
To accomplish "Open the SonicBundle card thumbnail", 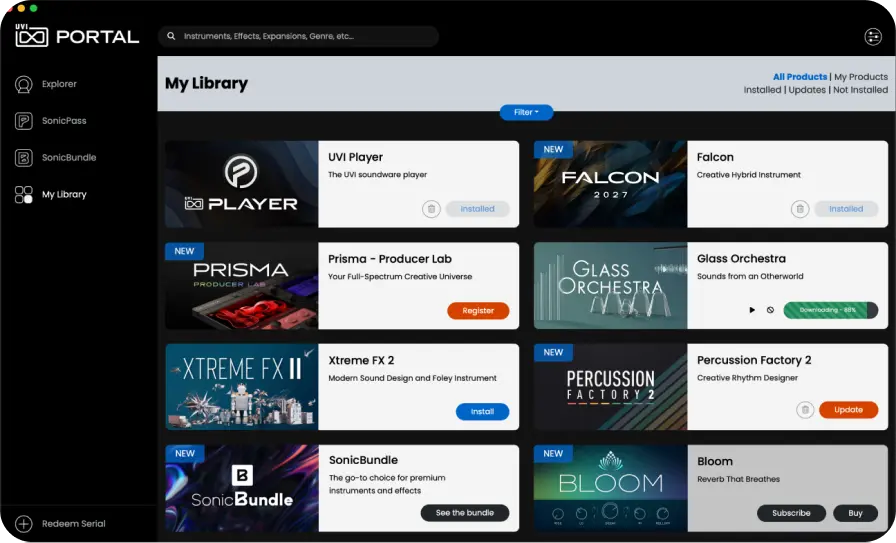I will point(242,489).
